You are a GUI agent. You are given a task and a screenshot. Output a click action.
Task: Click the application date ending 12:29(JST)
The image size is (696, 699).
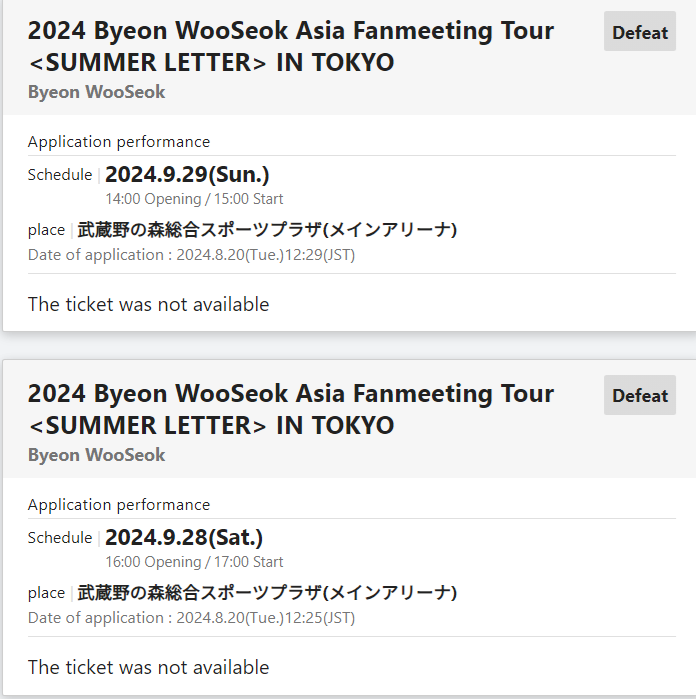pyautogui.click(x=191, y=255)
